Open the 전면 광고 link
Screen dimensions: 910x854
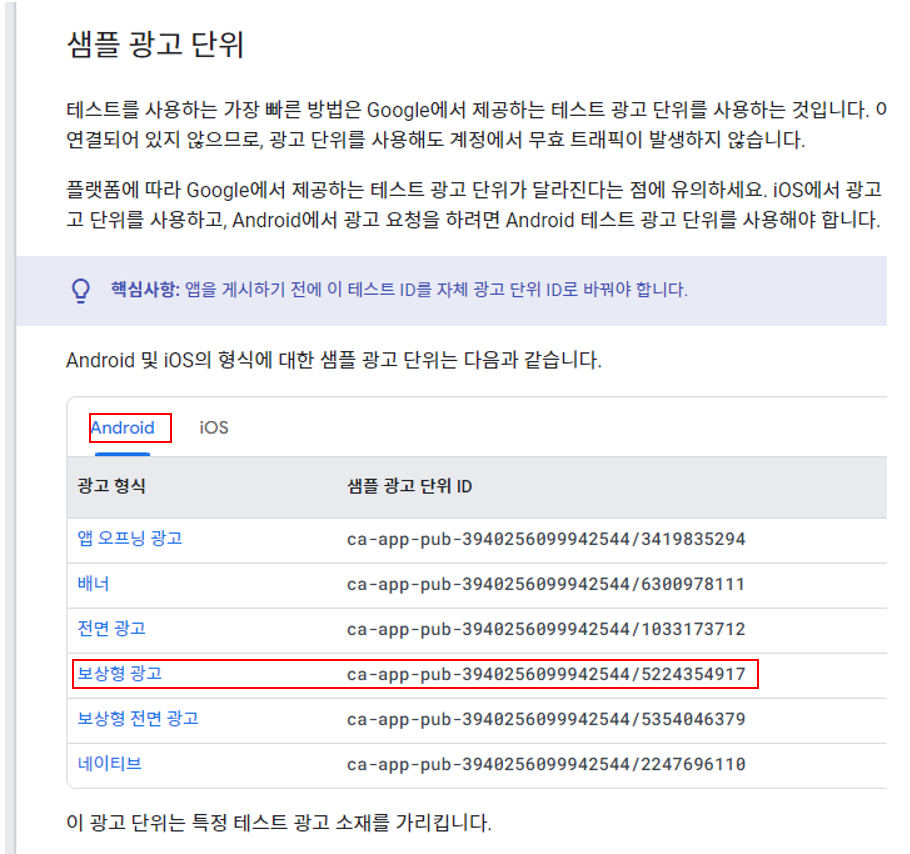point(111,628)
